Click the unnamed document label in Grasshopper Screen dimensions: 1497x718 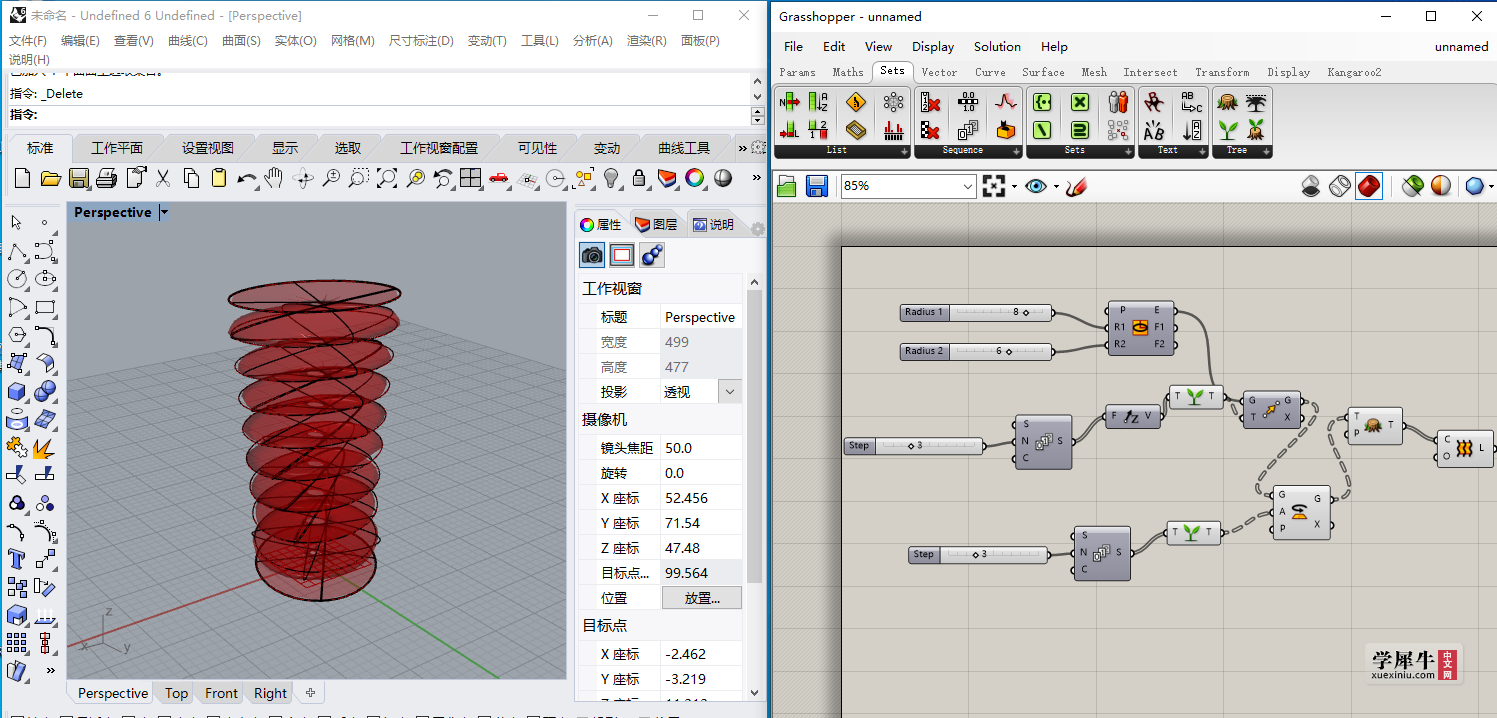pyautogui.click(x=1461, y=47)
